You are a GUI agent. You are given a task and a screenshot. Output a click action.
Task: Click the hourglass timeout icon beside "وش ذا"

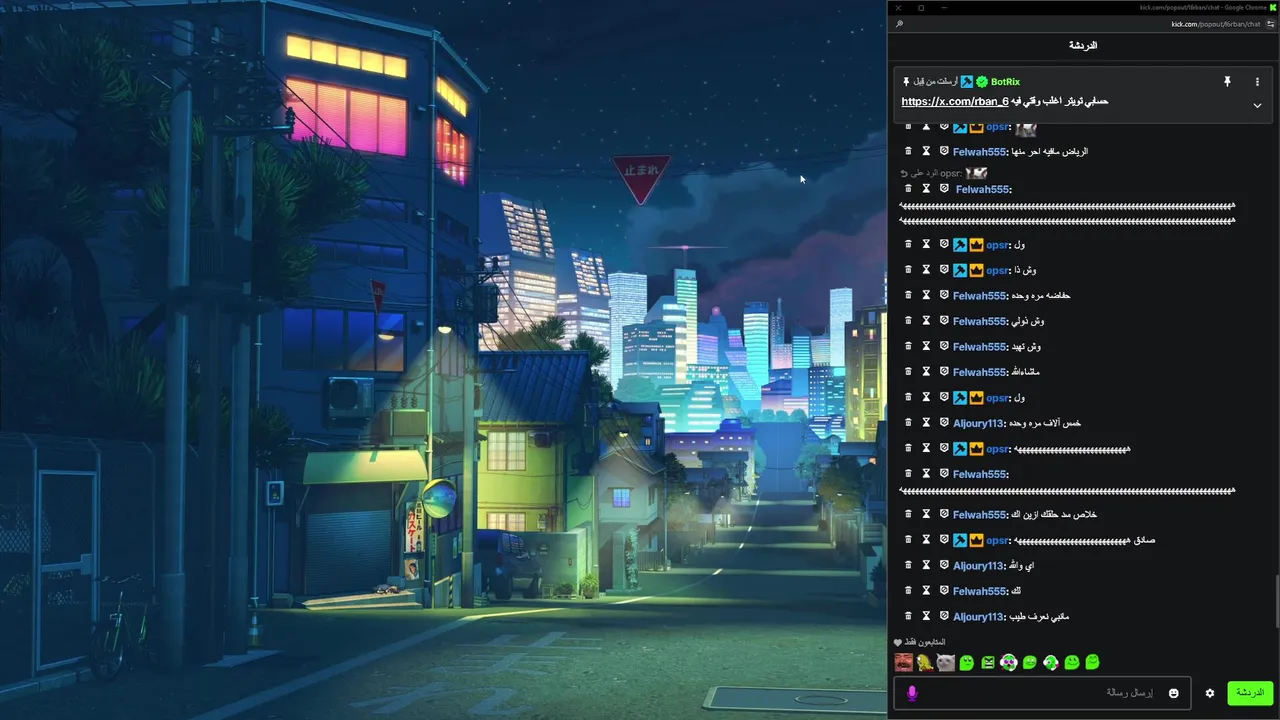pos(926,270)
